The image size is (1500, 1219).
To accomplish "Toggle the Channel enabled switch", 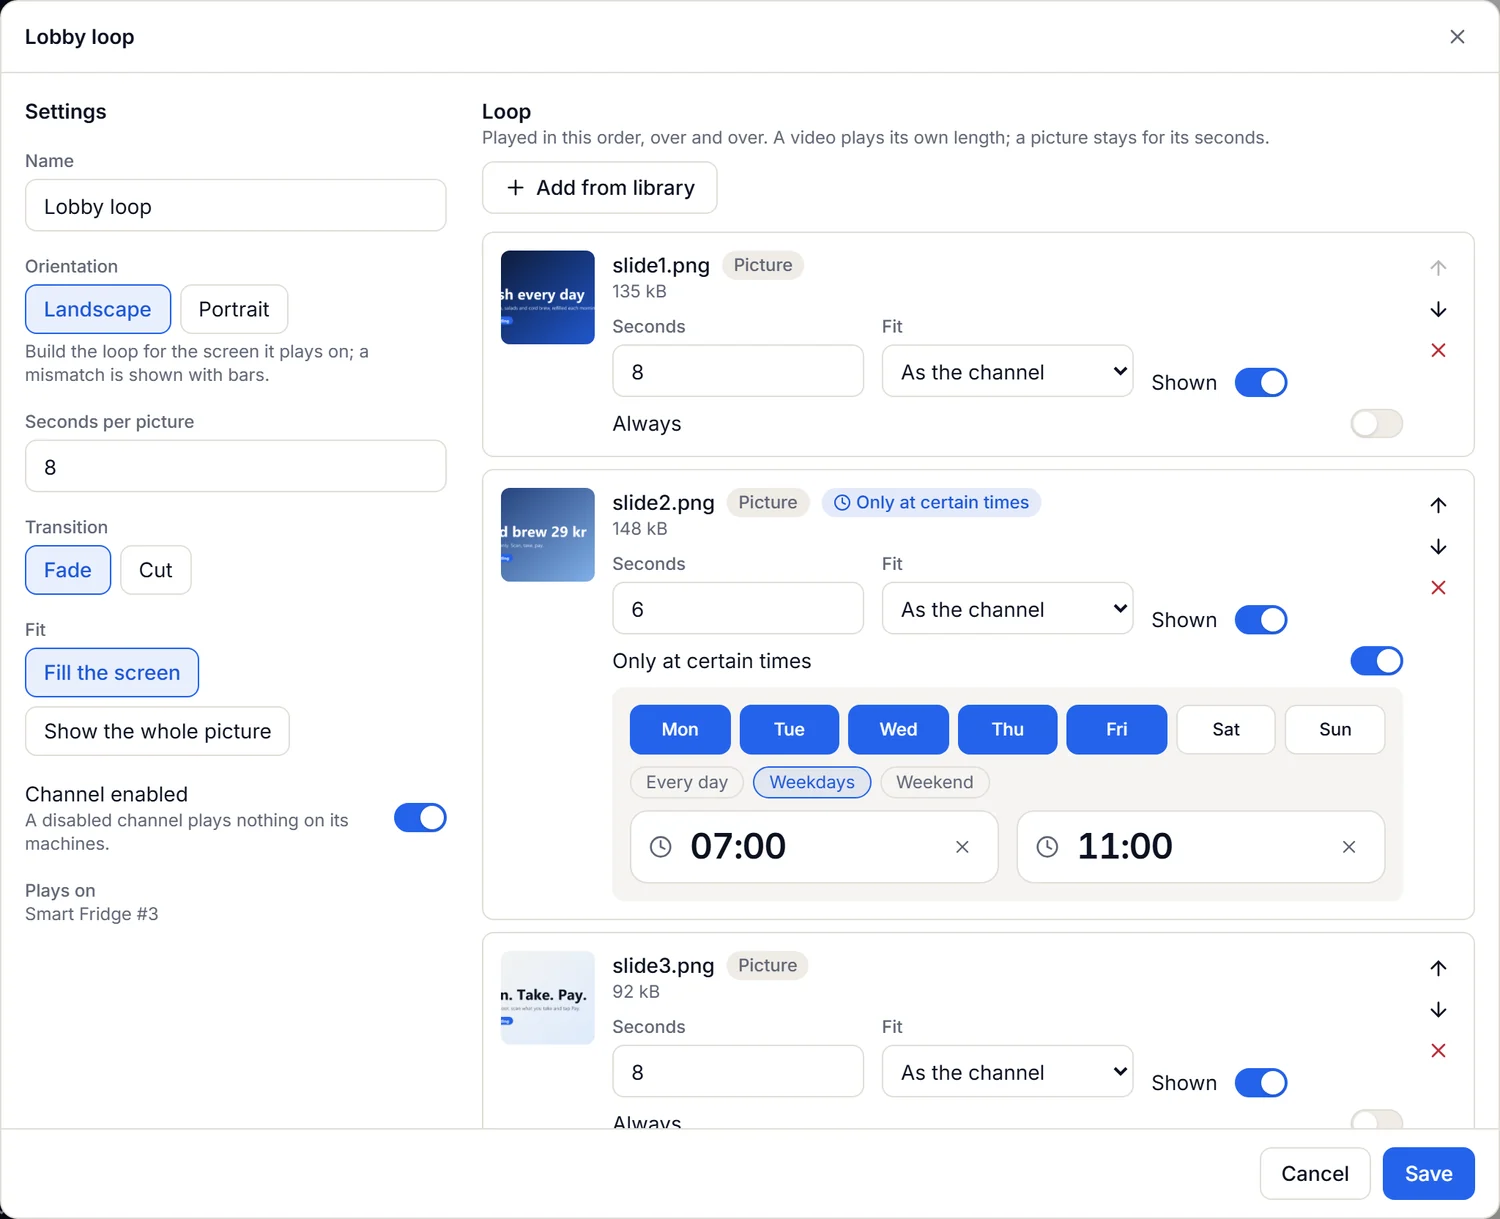I will pos(420,818).
